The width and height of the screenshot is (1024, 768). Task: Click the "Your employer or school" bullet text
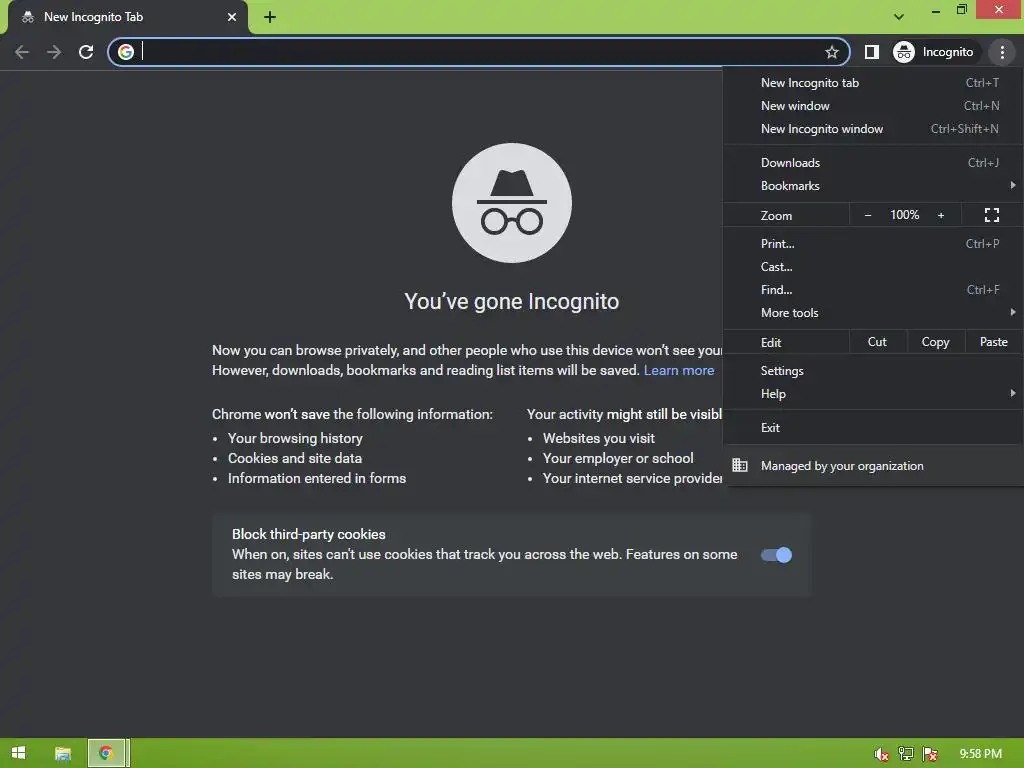tap(618, 458)
